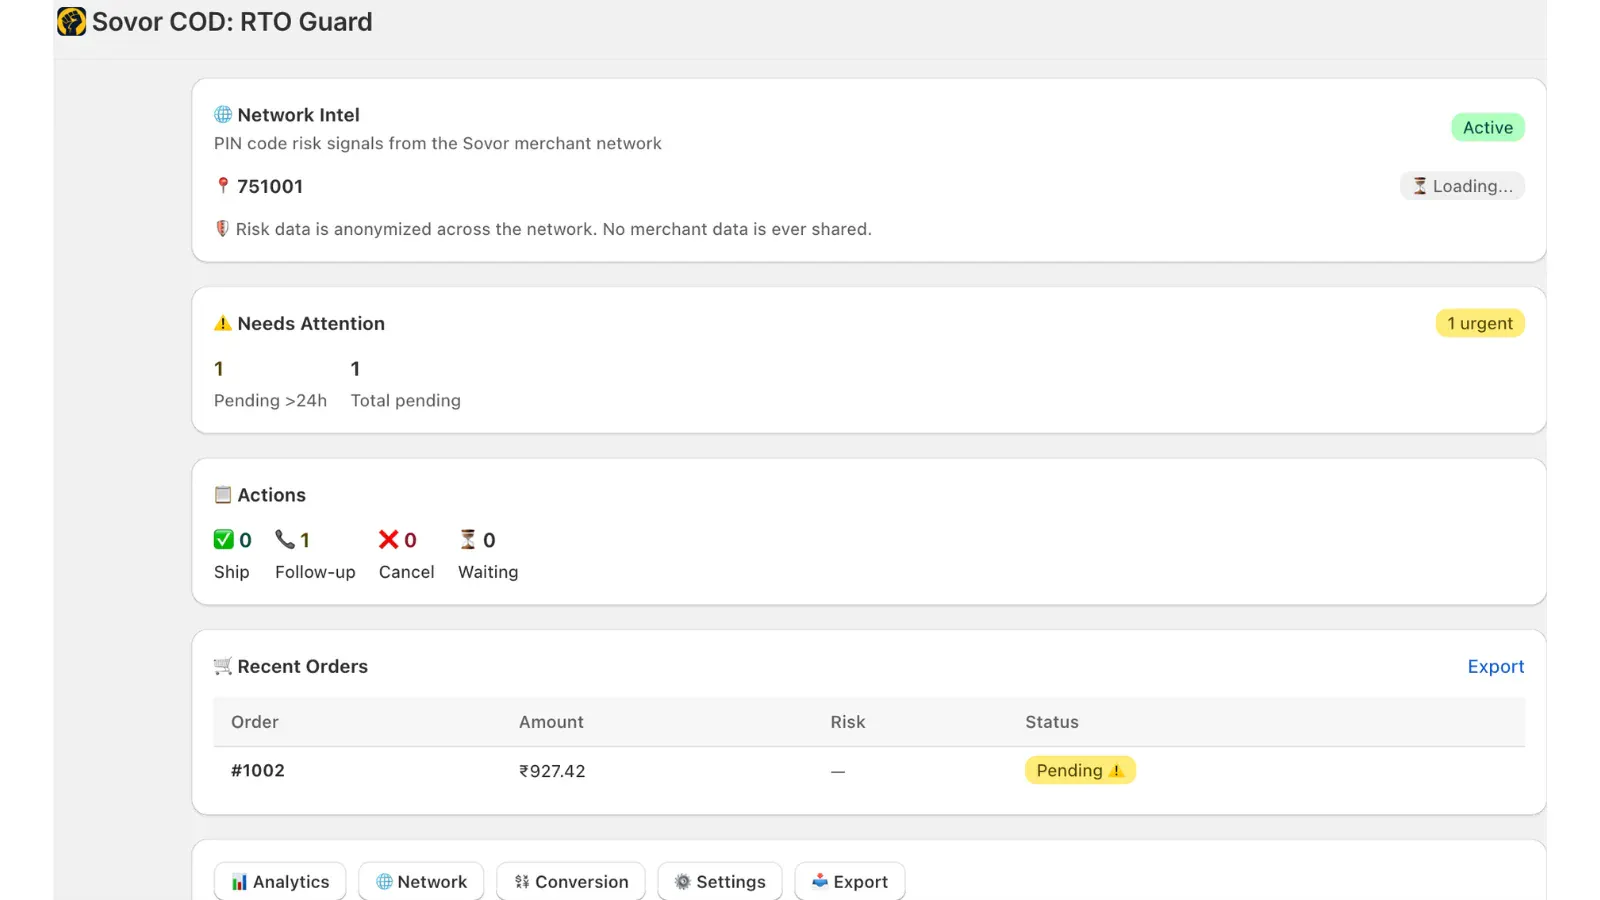Click the Waiting label
This screenshot has width=1600, height=900.
pyautogui.click(x=488, y=572)
